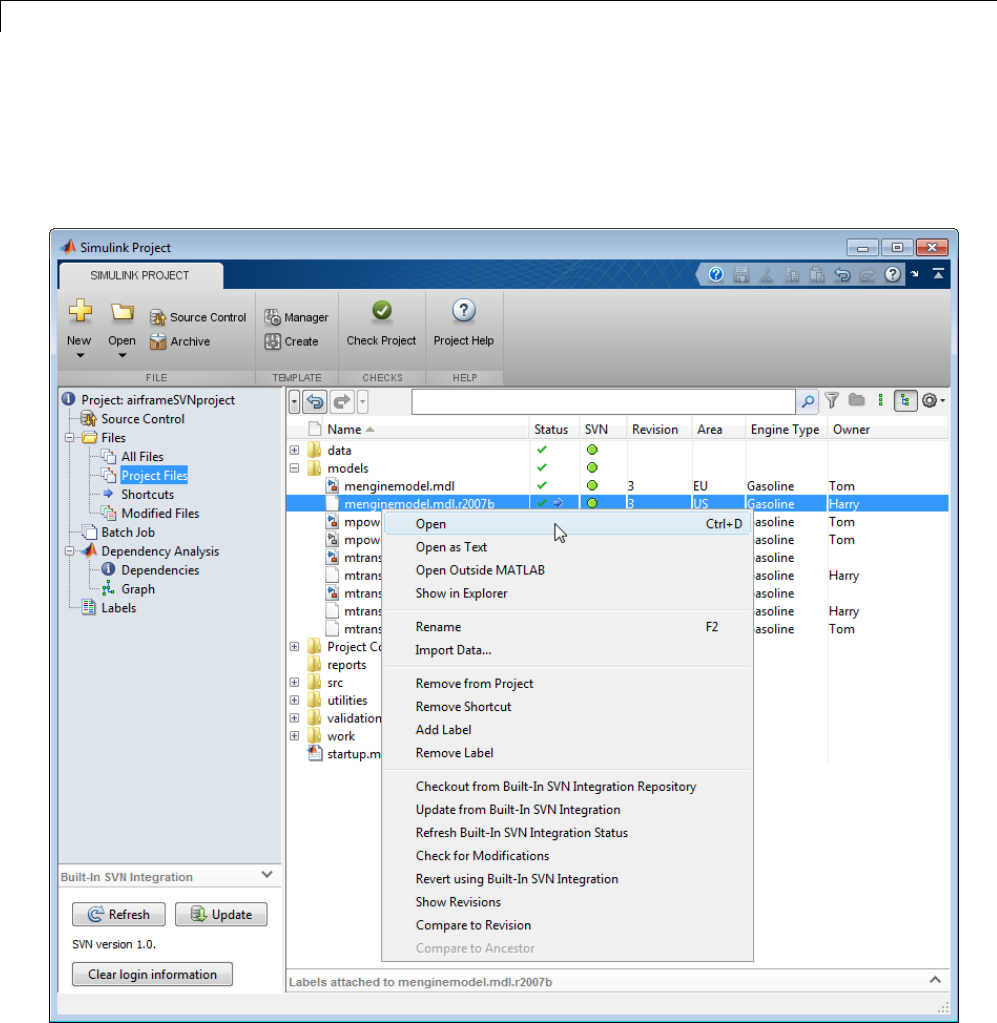Switch to the list view icon
997x1023 pixels.
tap(880, 401)
